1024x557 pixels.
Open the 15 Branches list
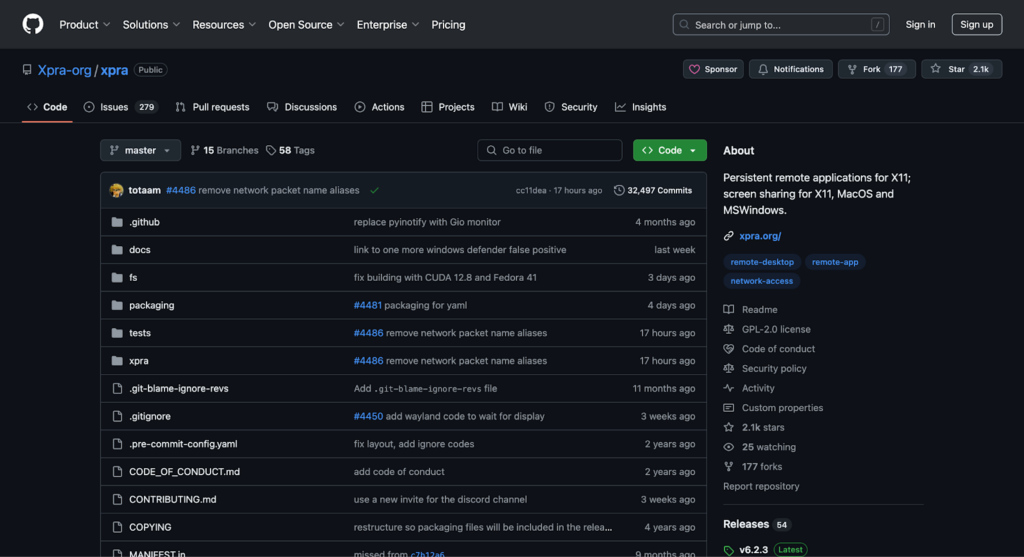(x=224, y=150)
